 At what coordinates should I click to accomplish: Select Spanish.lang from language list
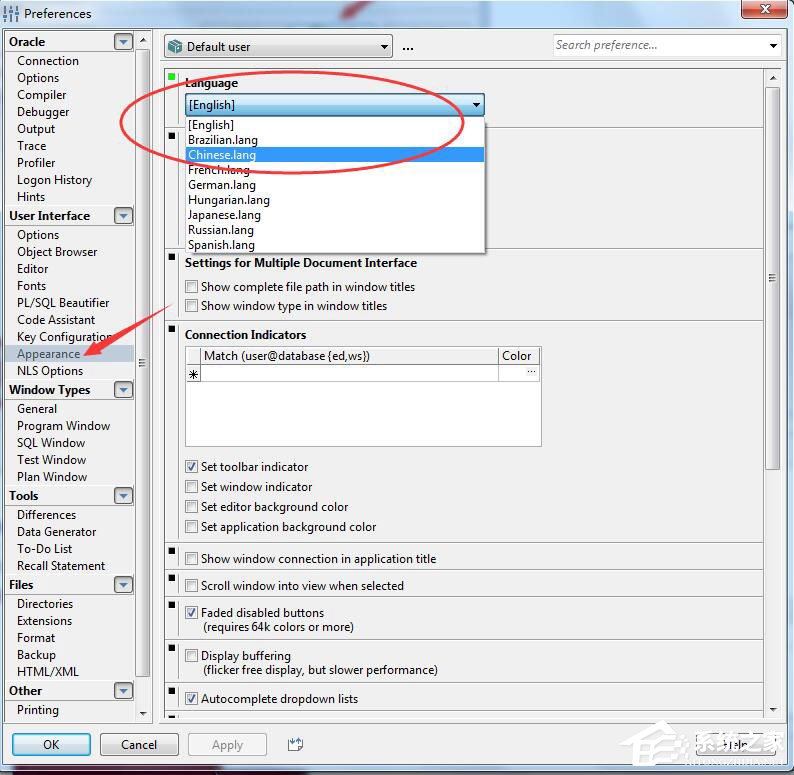click(x=335, y=245)
